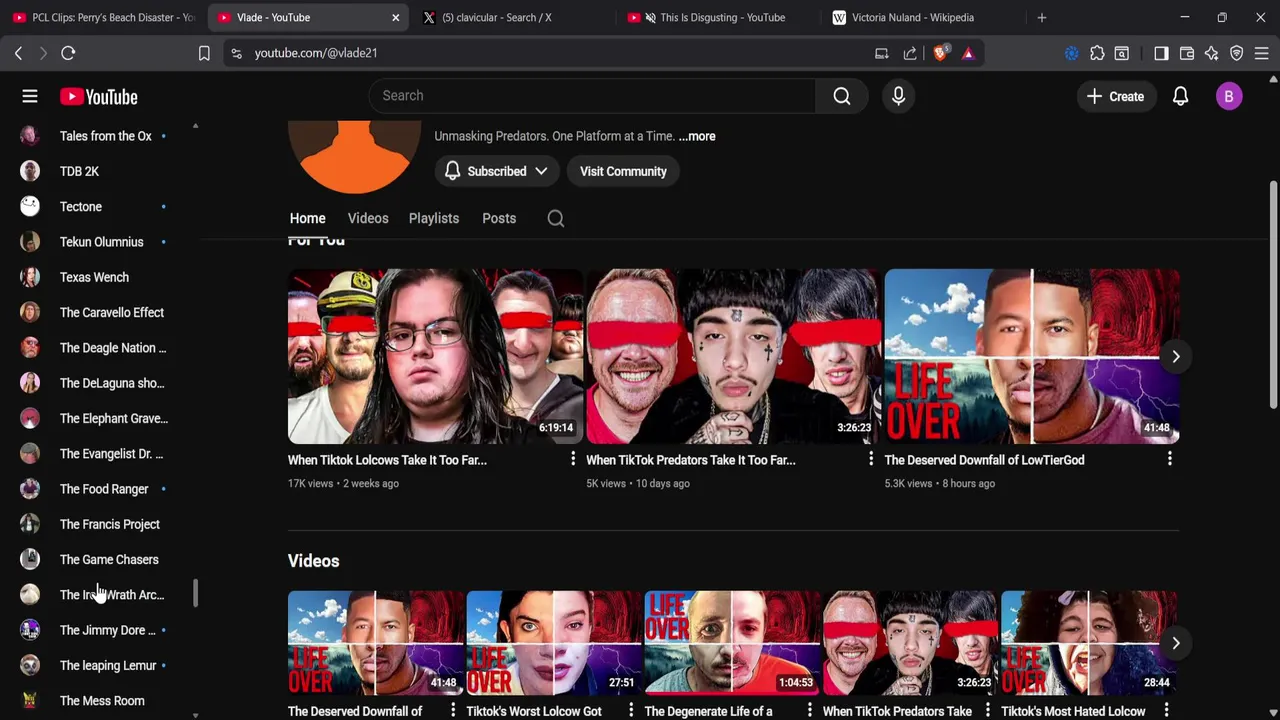Click the address bar URL

tap(316, 53)
